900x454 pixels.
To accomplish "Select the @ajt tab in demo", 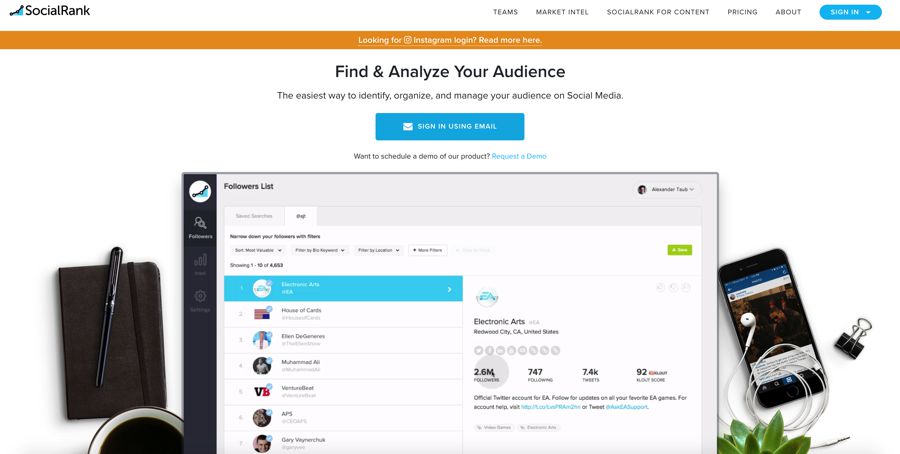I will coord(301,216).
